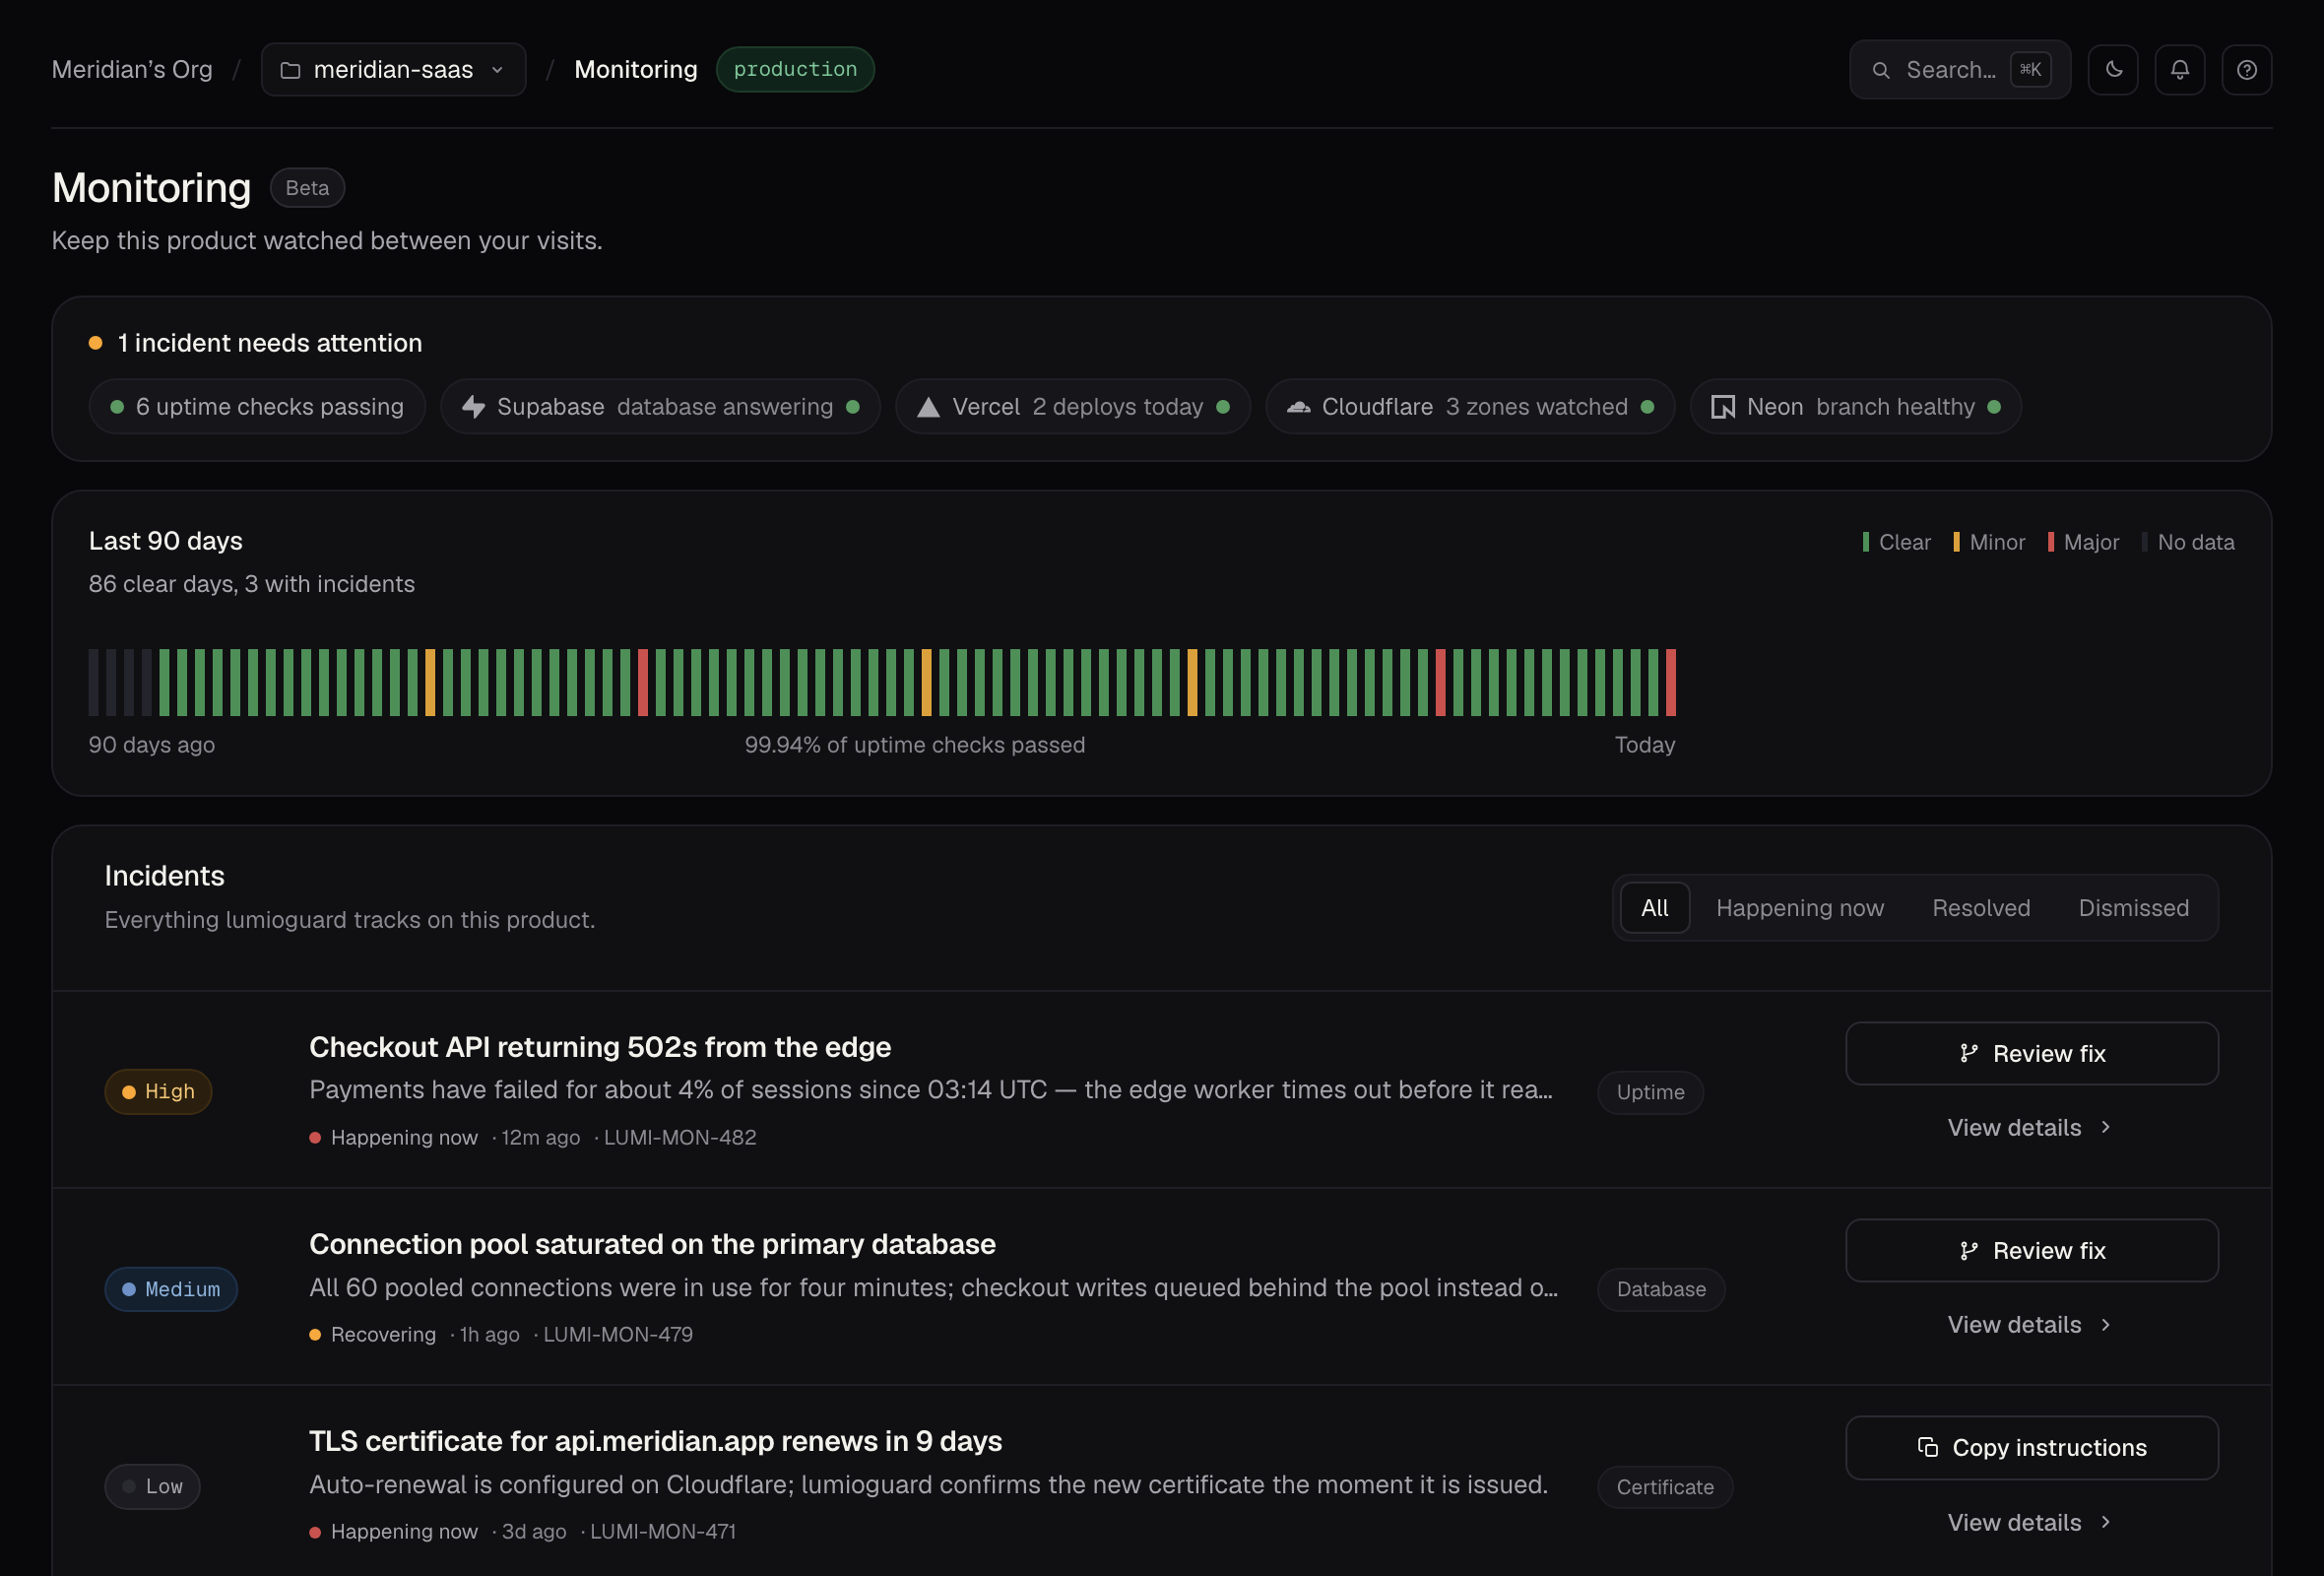Click branch icon in Checkout API Review fix
Viewport: 2324px width, 1576px height.
coord(1969,1053)
